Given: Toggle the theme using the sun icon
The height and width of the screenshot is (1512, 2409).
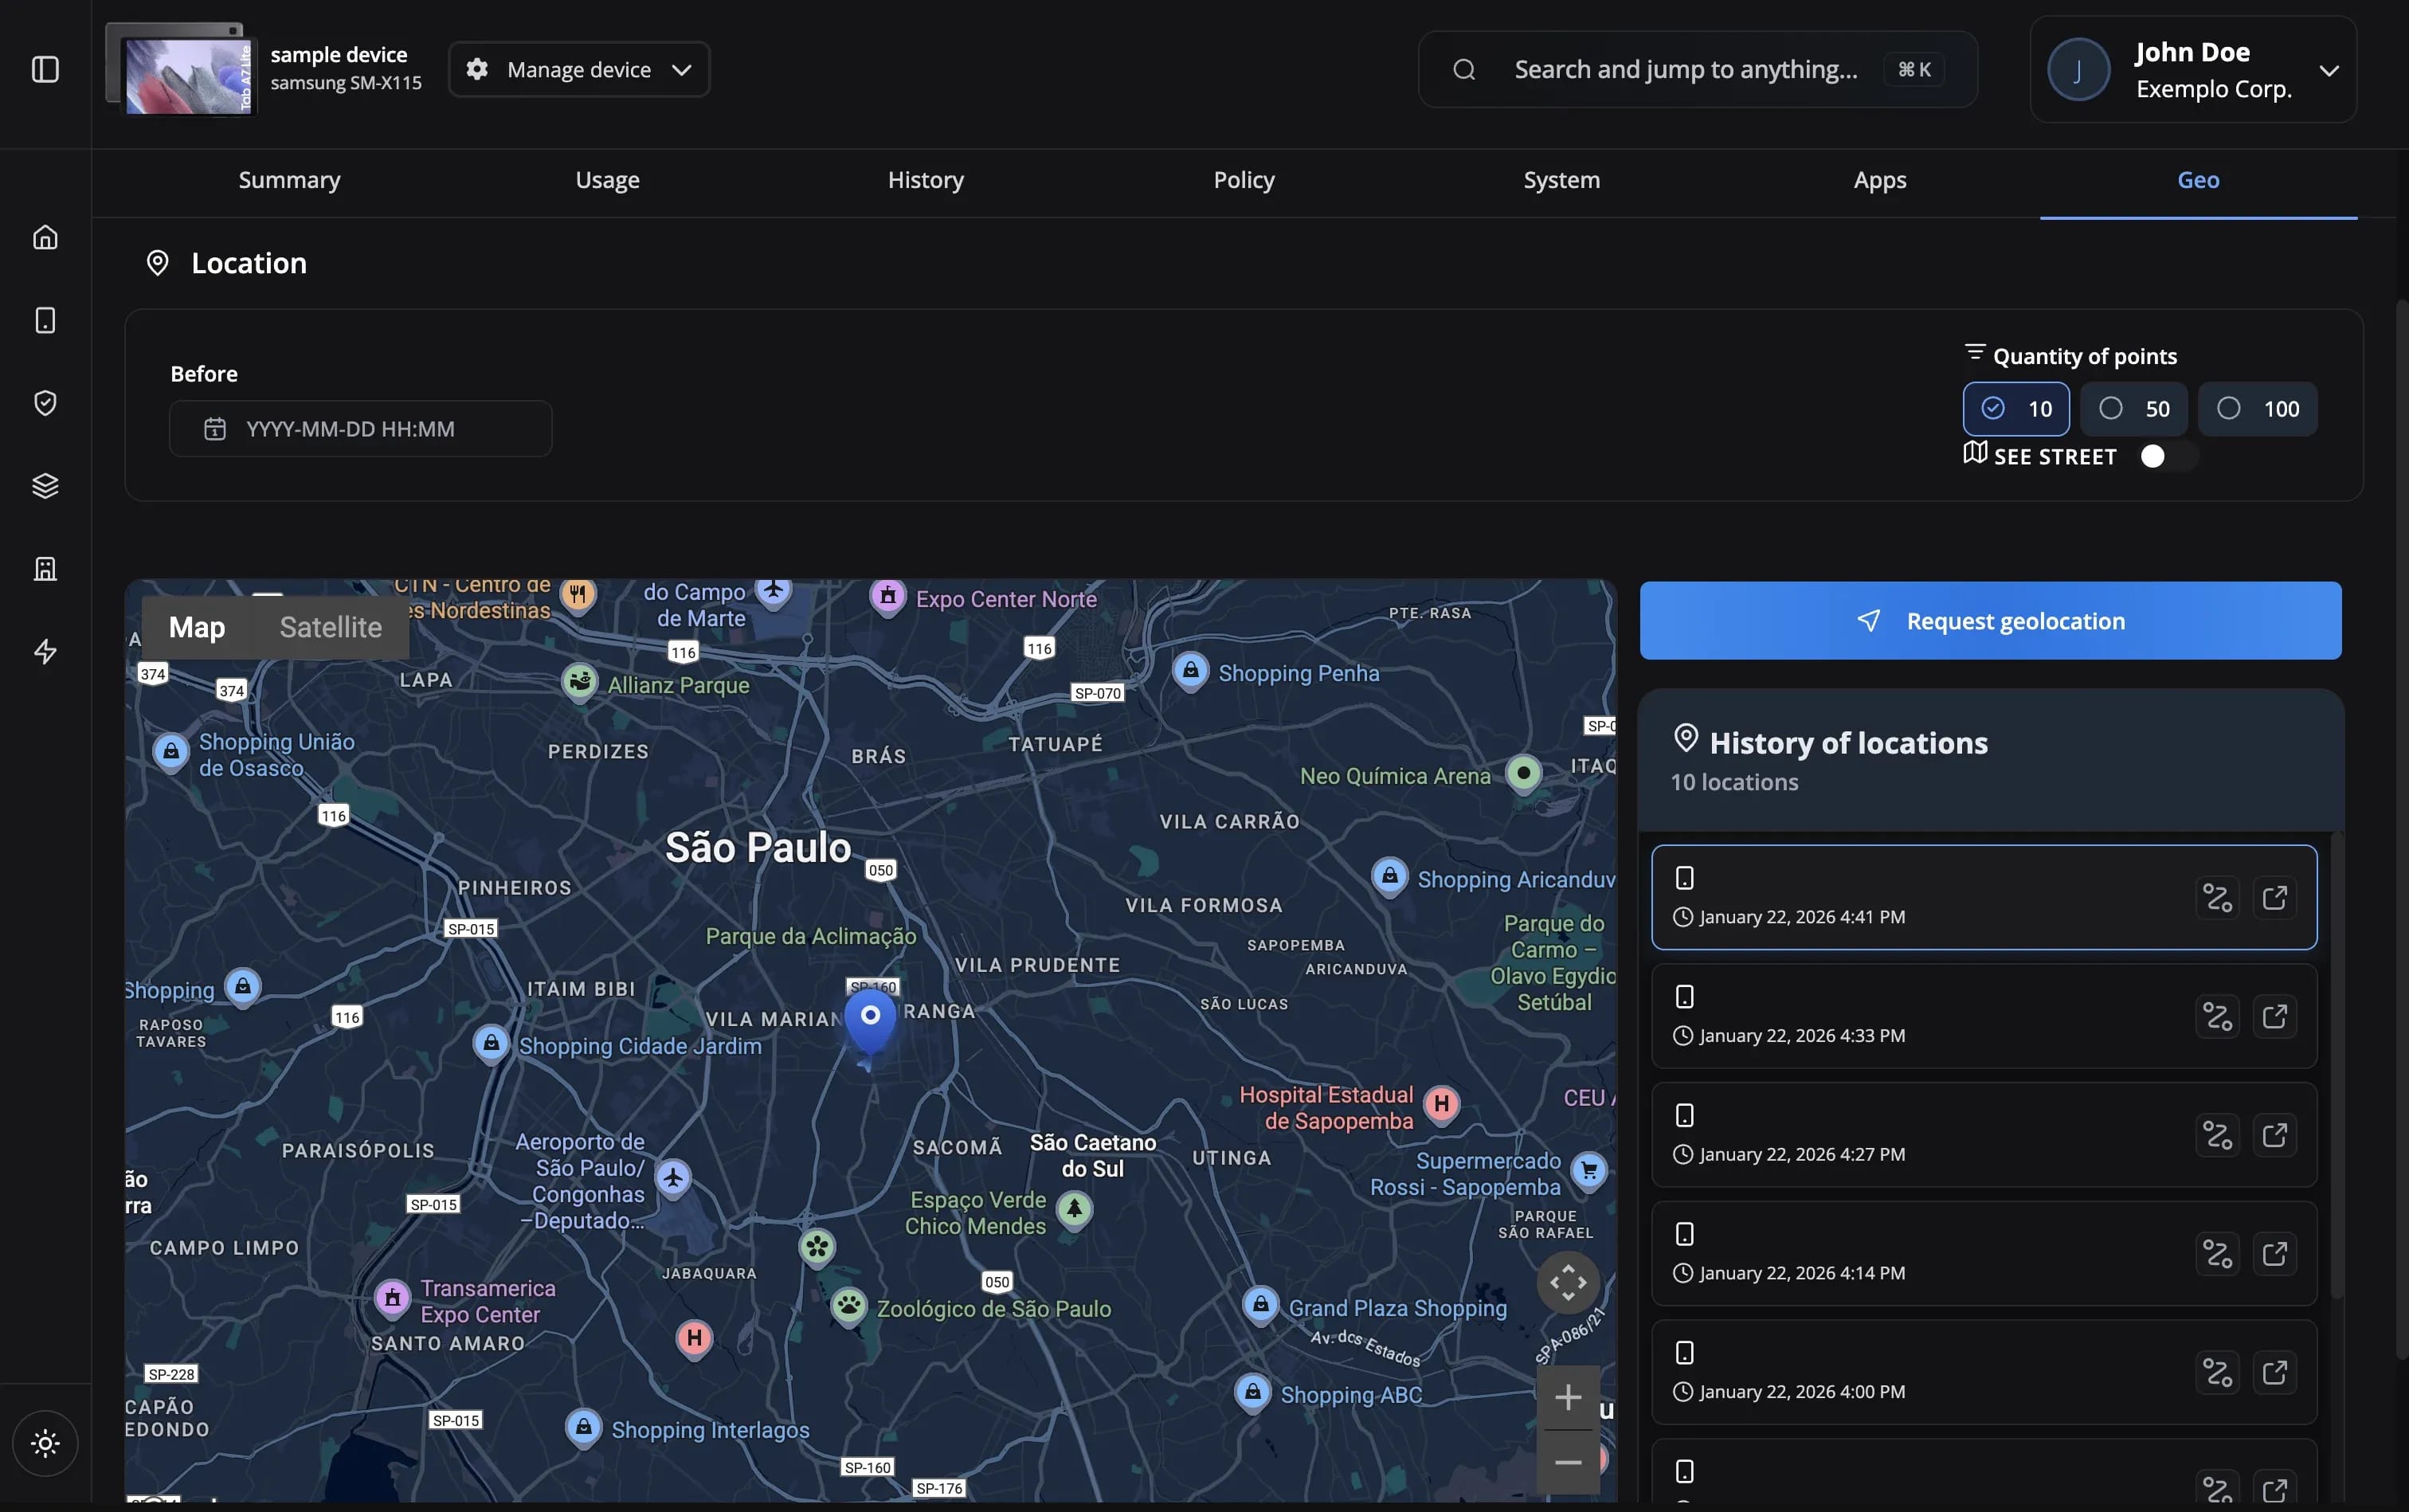Looking at the screenshot, I should click(x=45, y=1443).
